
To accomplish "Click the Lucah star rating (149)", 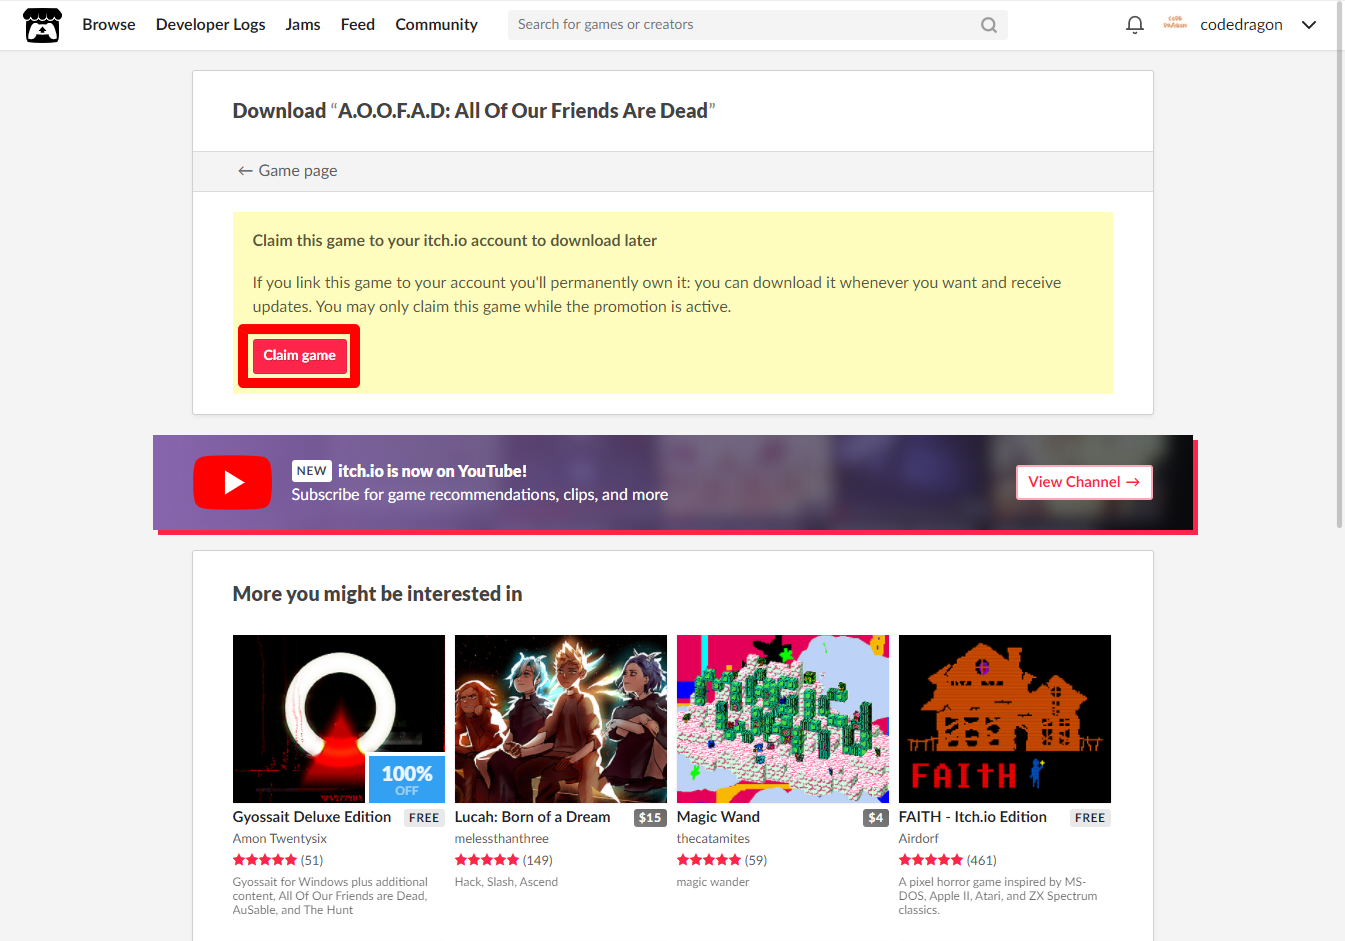I will (504, 860).
